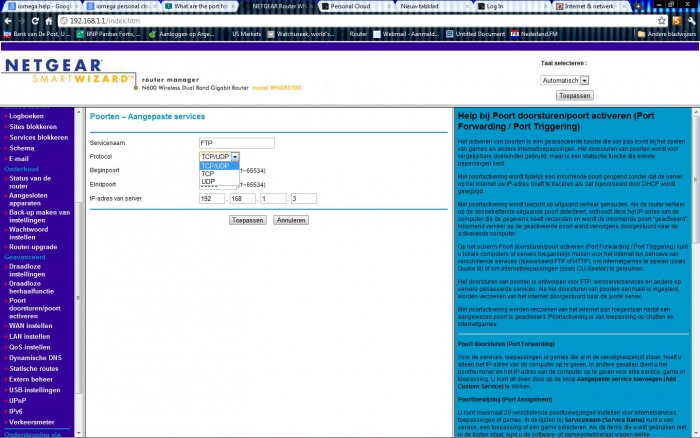Go to browser home icon
Viewport: 700px width, 438px height.
[x=49, y=21]
